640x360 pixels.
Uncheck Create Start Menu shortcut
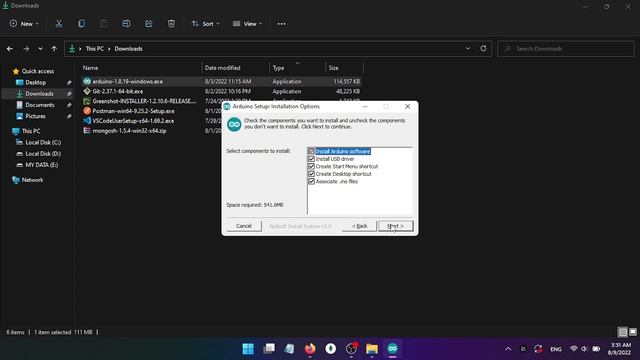pos(311,167)
